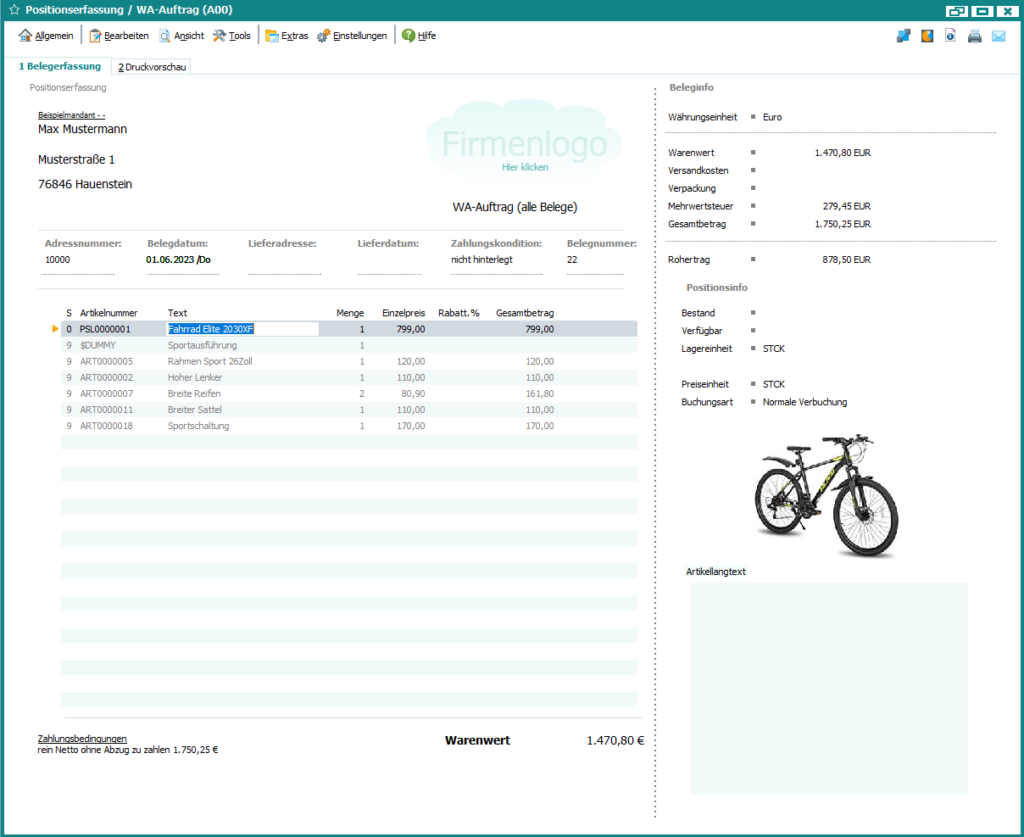Click the printer icon to print the document
The width and height of the screenshot is (1024, 837).
tap(974, 35)
